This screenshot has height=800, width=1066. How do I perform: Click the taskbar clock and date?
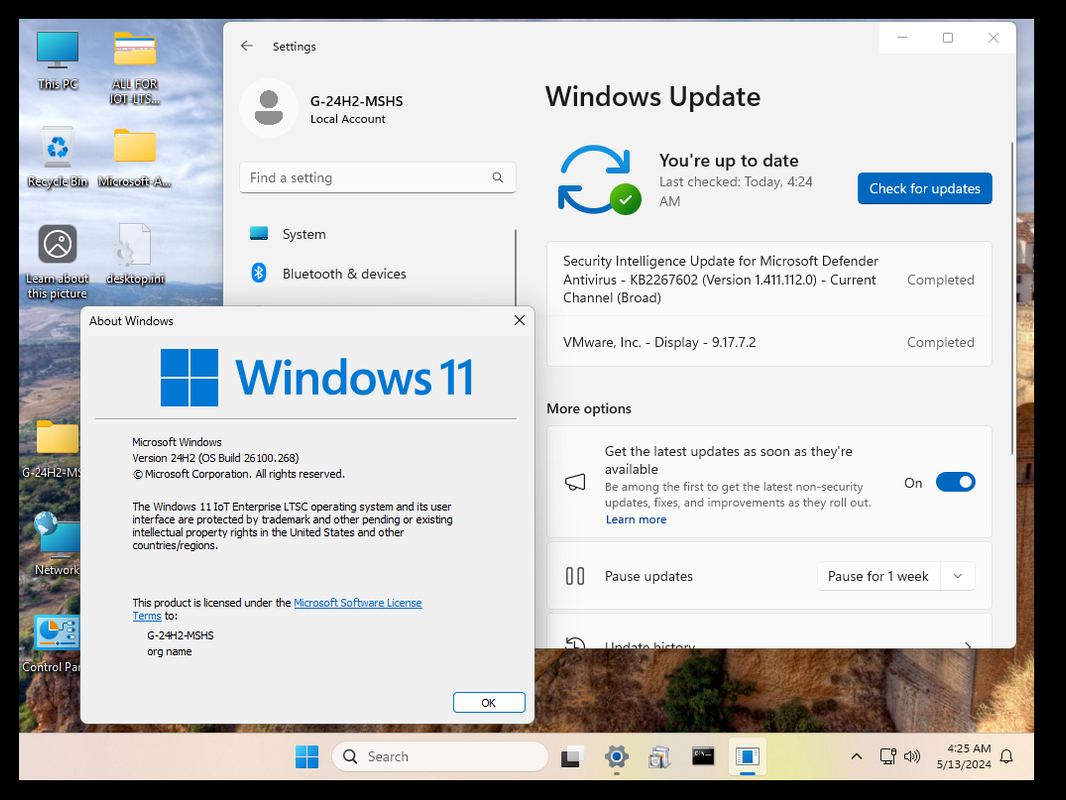click(963, 756)
